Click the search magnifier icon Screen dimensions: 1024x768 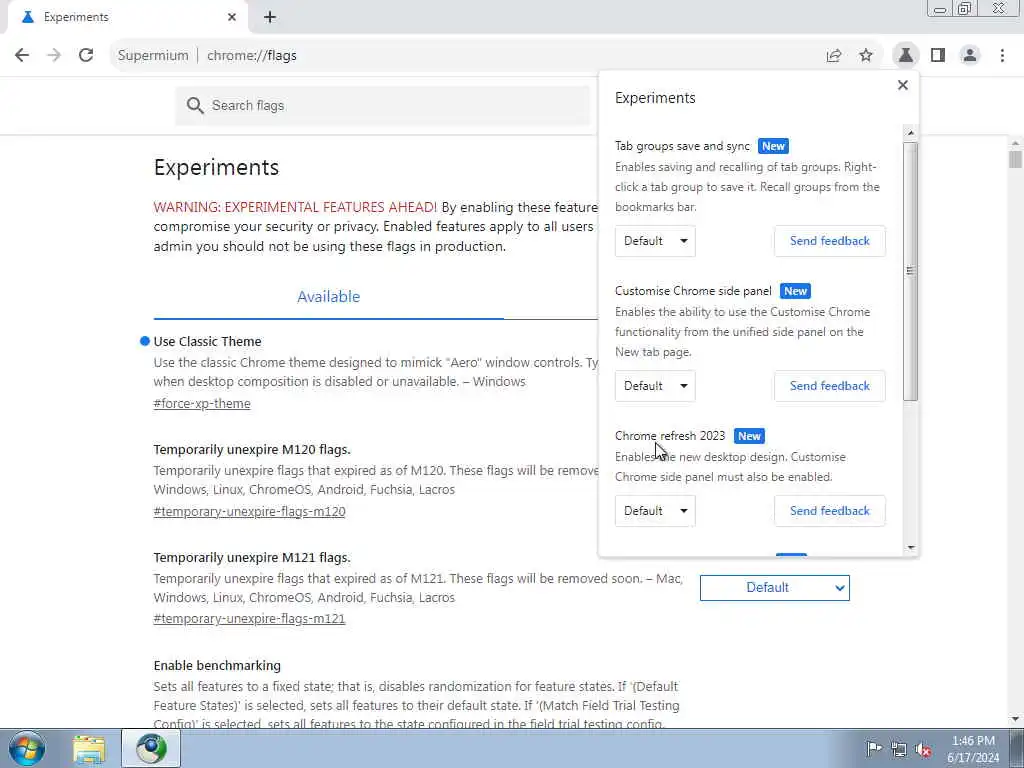(195, 105)
